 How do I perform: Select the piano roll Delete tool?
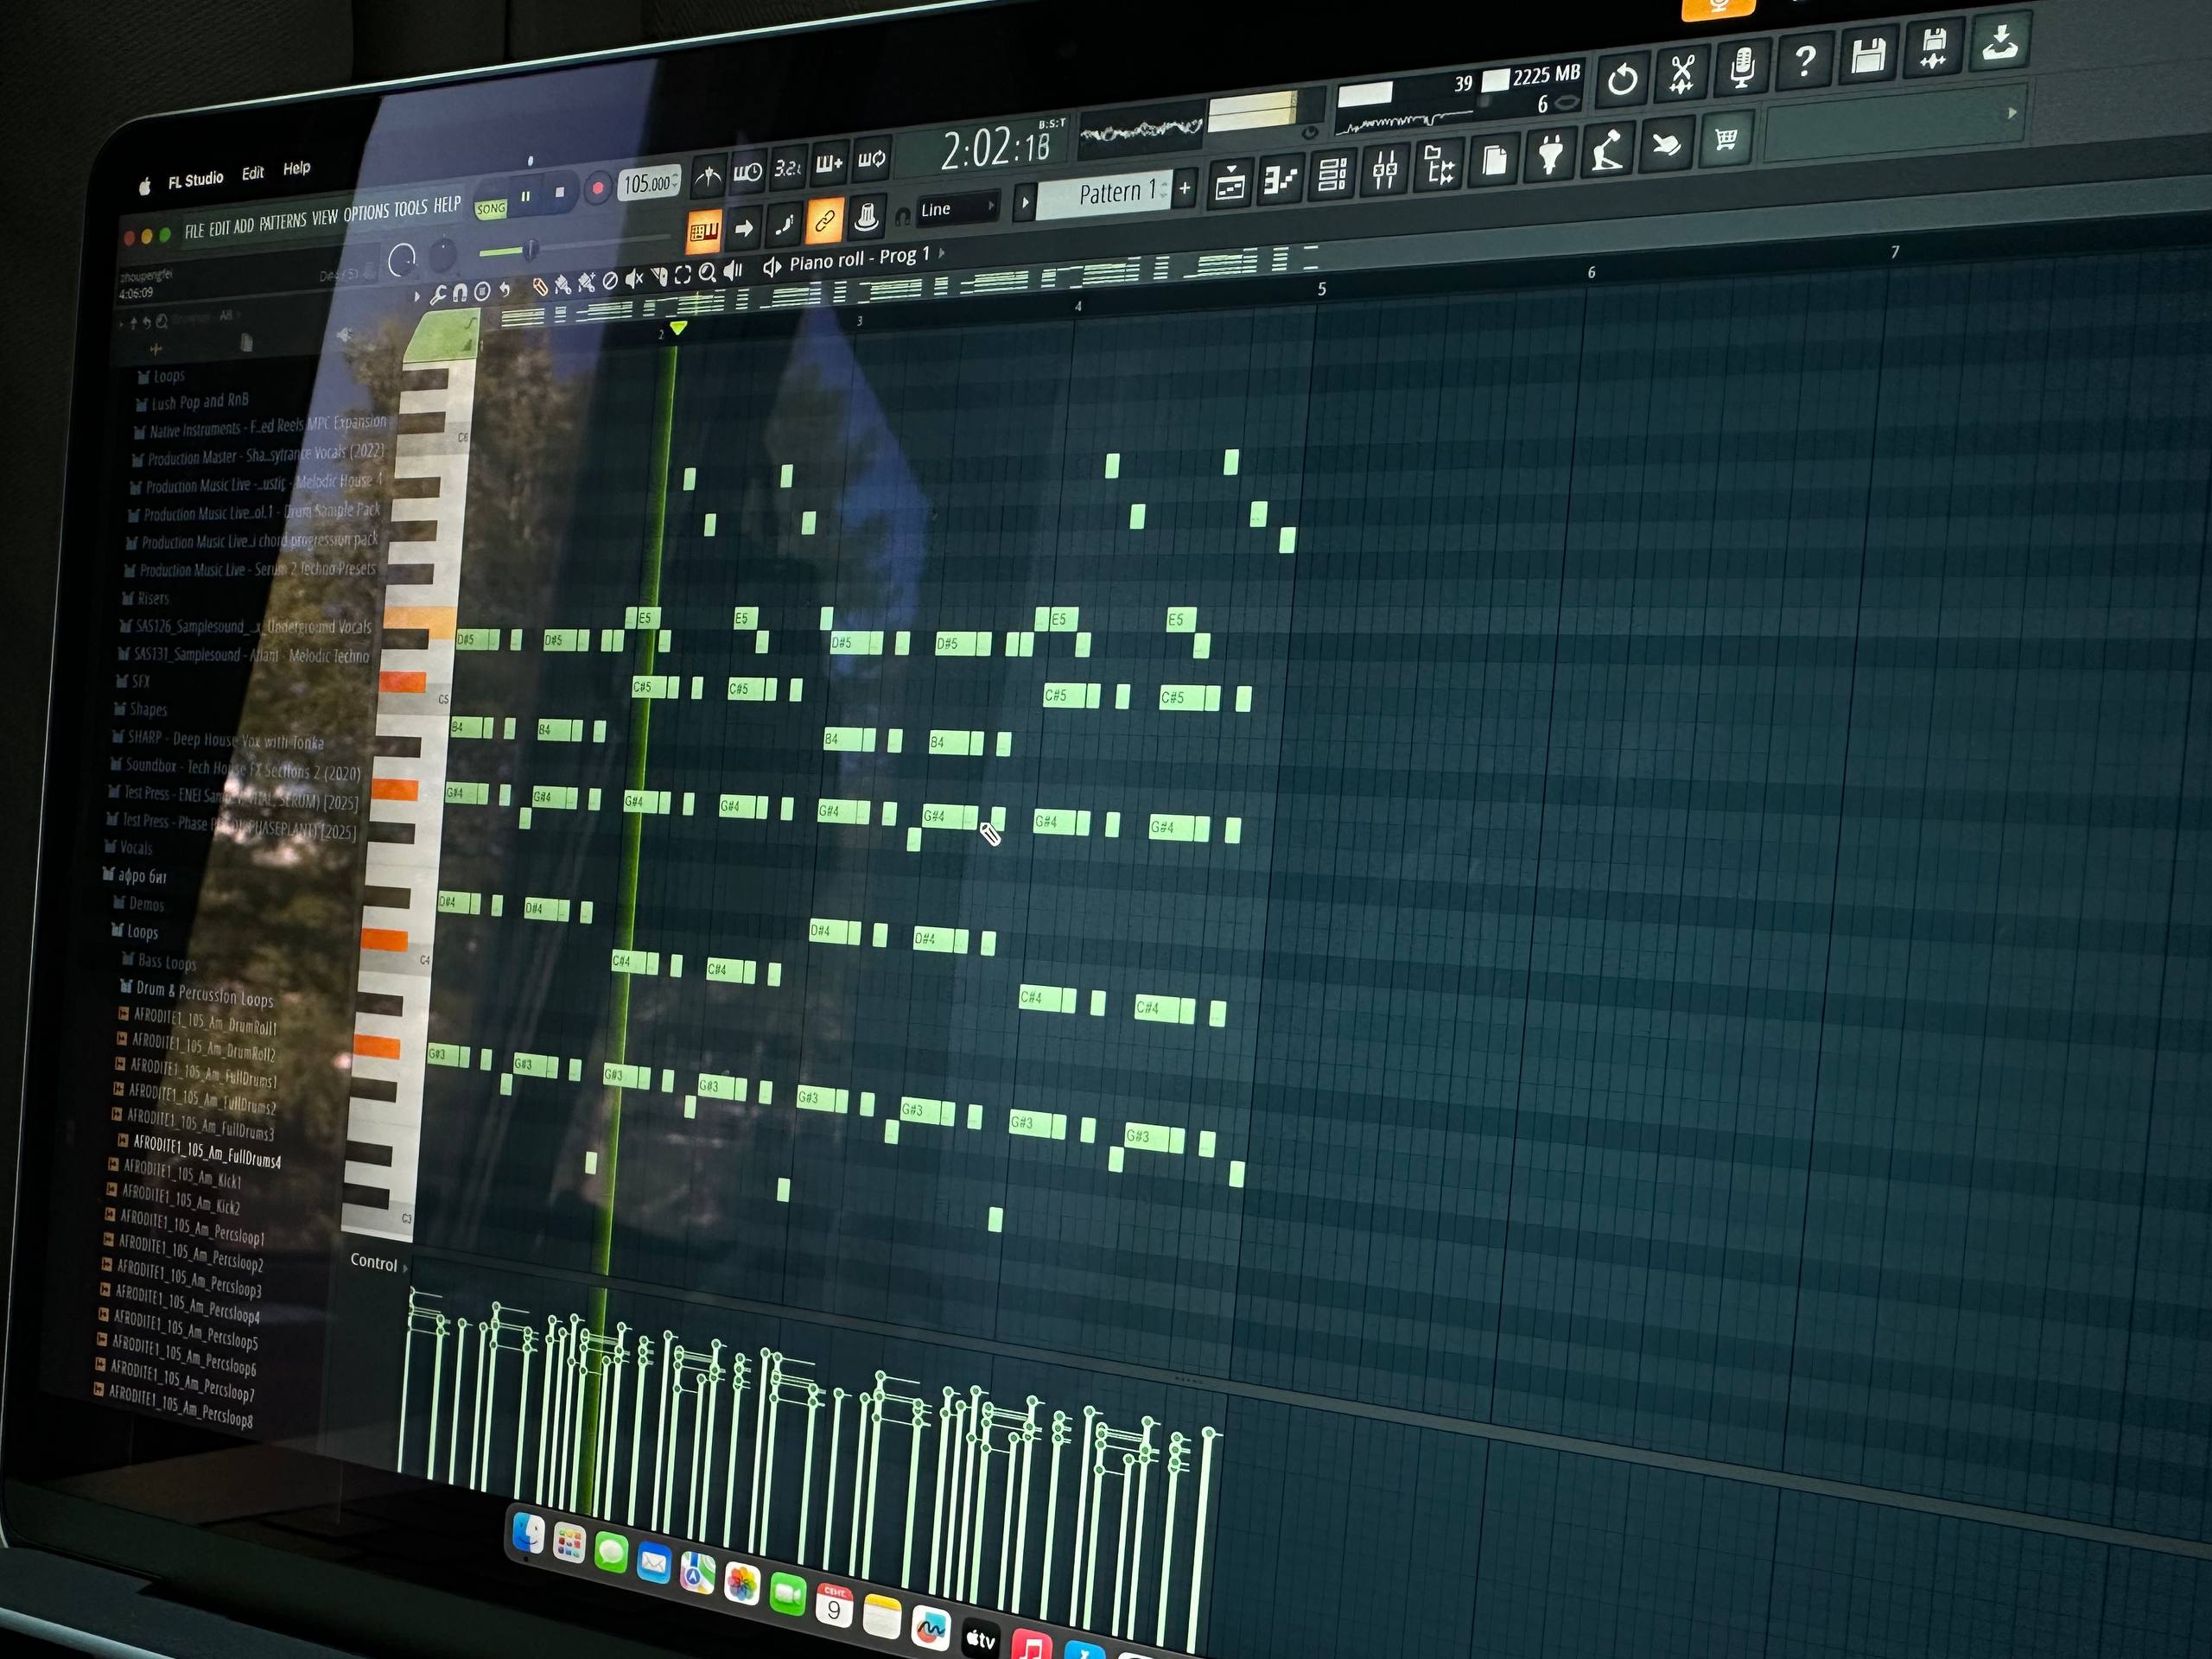click(609, 281)
